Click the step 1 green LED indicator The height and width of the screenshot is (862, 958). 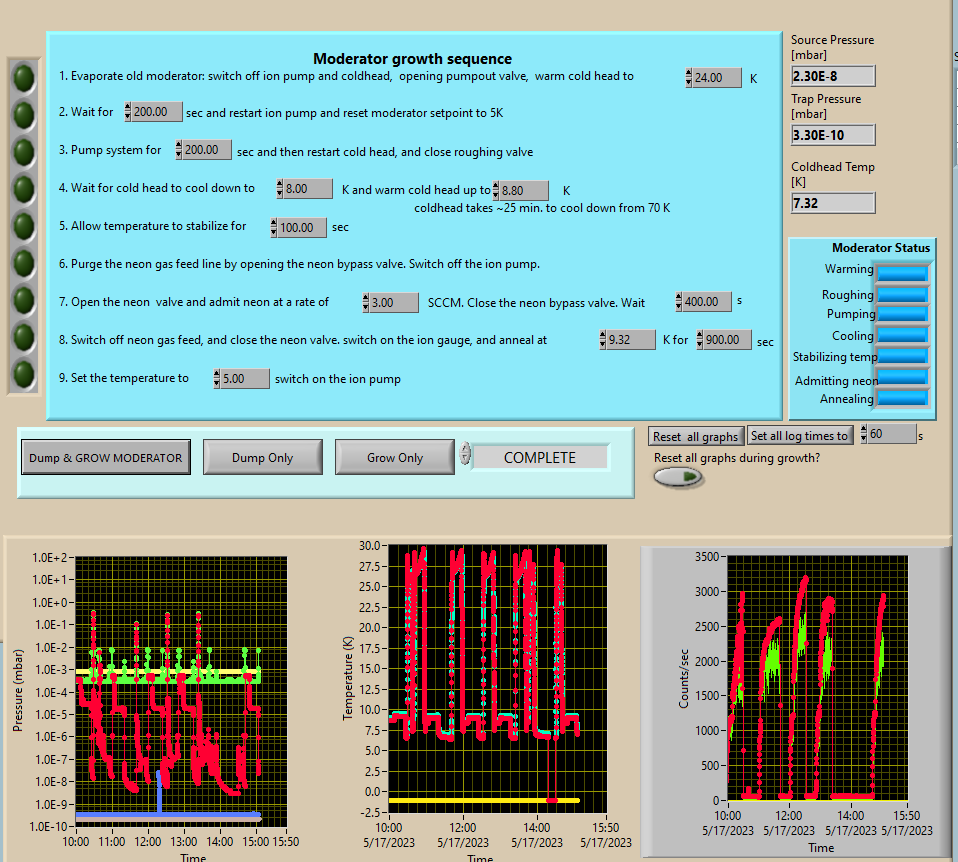pos(24,77)
